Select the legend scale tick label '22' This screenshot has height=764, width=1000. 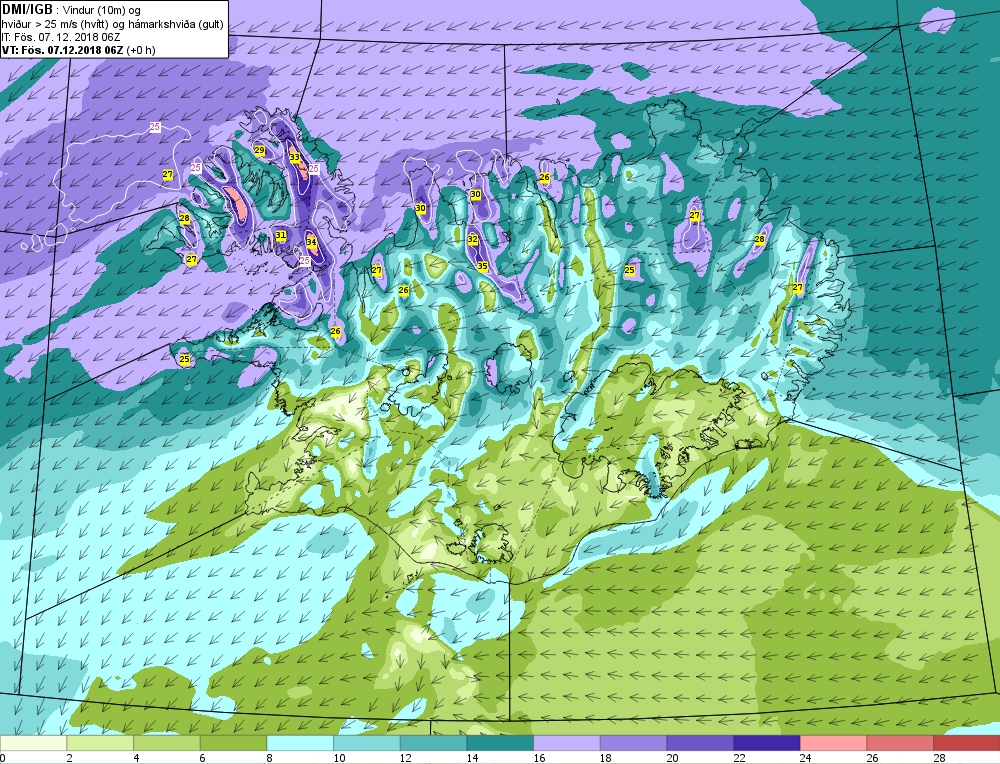739,758
